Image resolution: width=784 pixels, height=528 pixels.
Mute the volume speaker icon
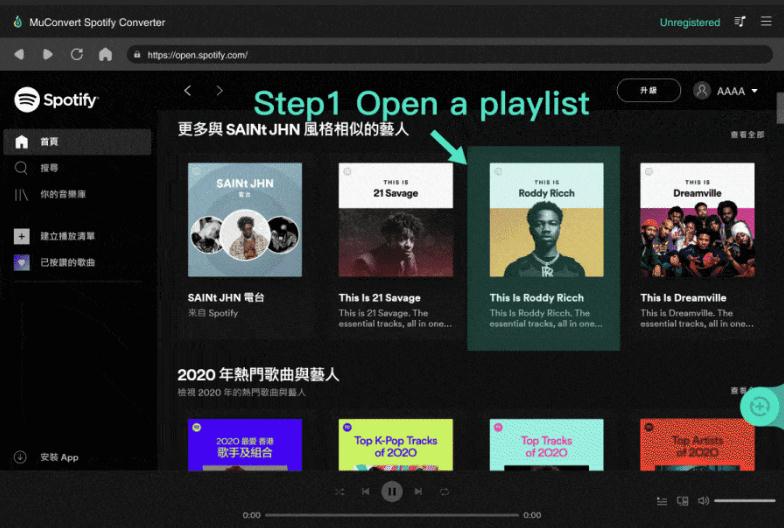(703, 500)
